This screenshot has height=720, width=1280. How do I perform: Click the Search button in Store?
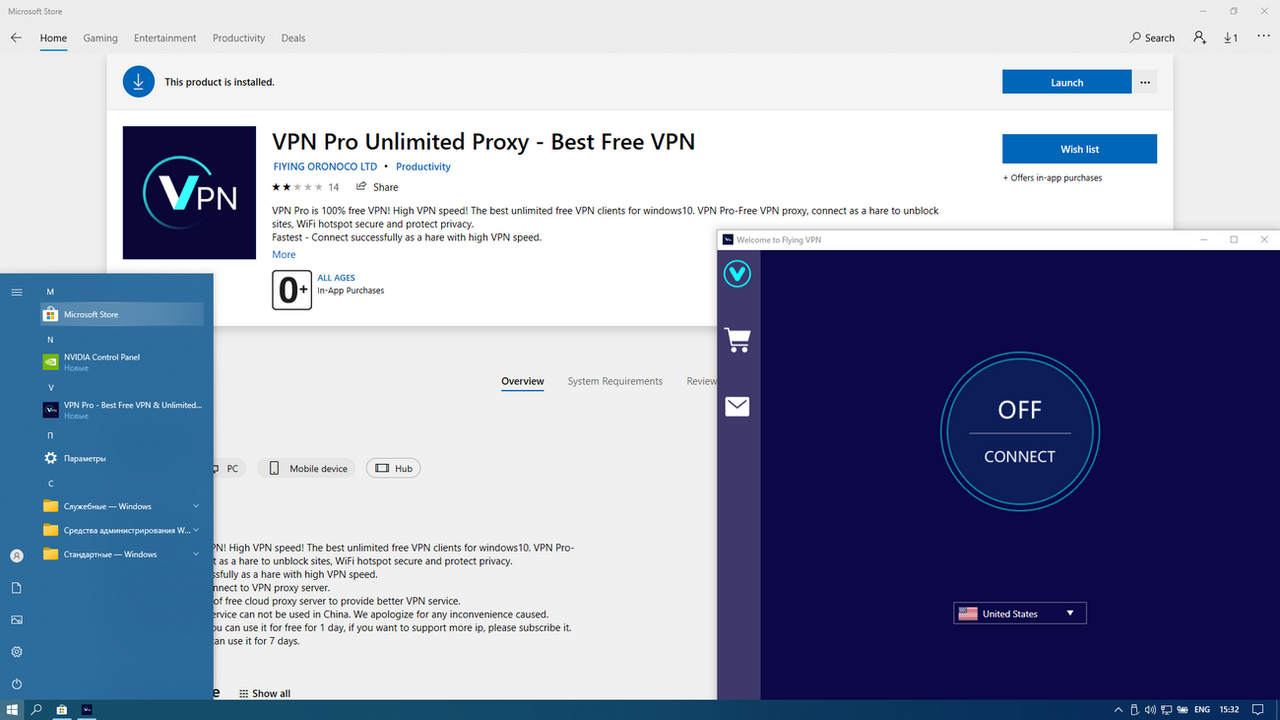(1152, 38)
